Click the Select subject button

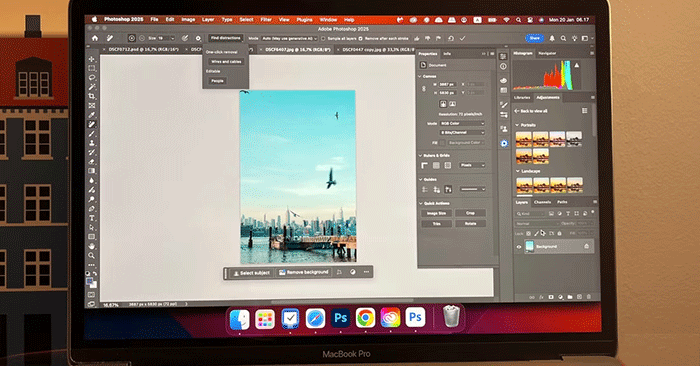251,273
